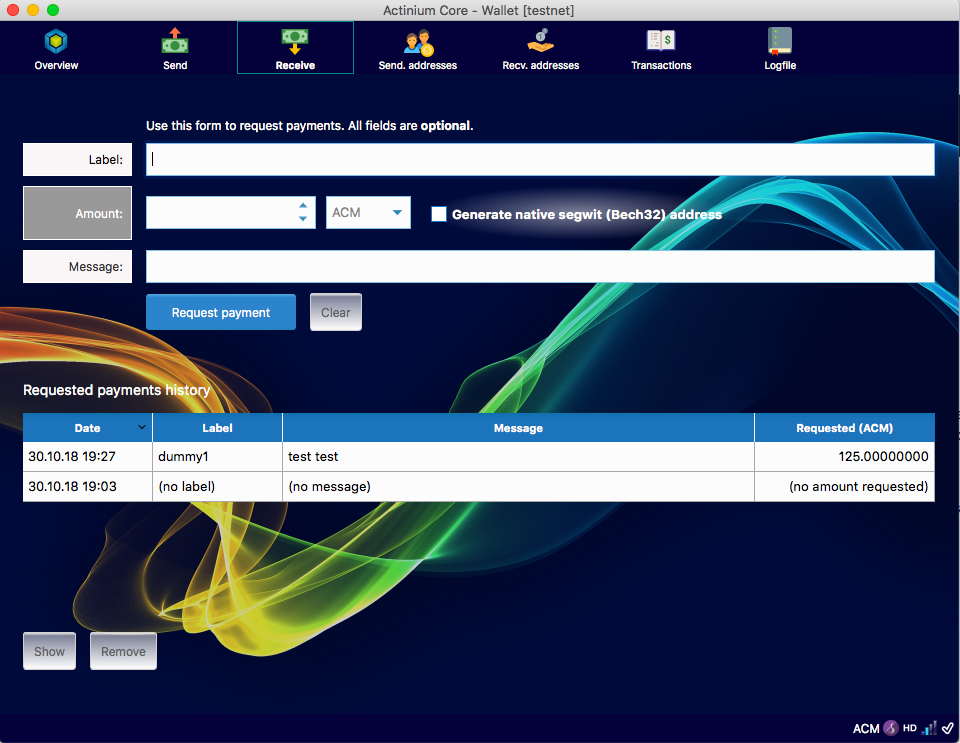
Task: Click the "(no label)" cell
Action: (x=217, y=487)
